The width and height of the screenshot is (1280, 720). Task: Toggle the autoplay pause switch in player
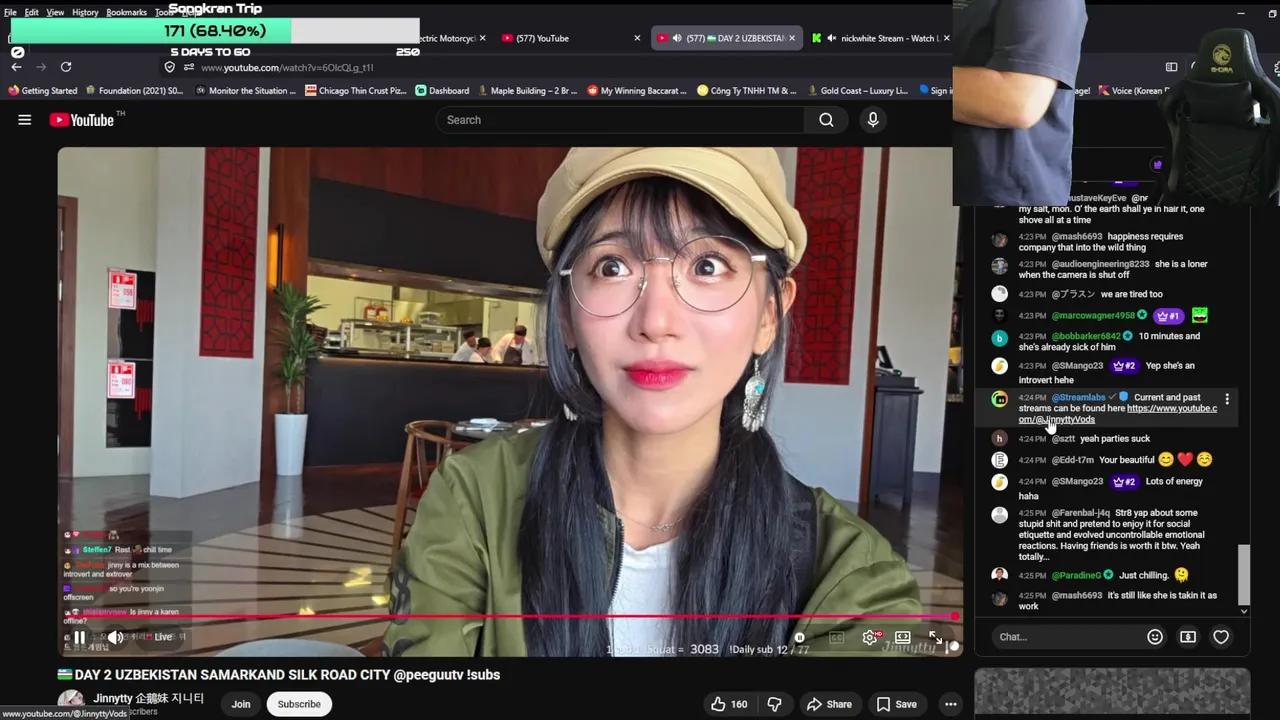(x=799, y=637)
